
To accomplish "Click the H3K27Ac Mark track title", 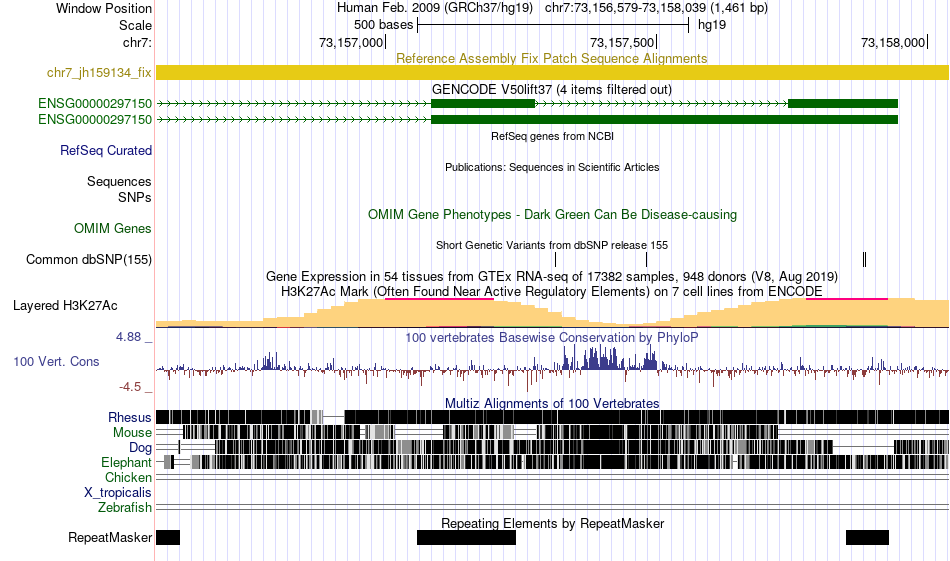I will click(552, 291).
